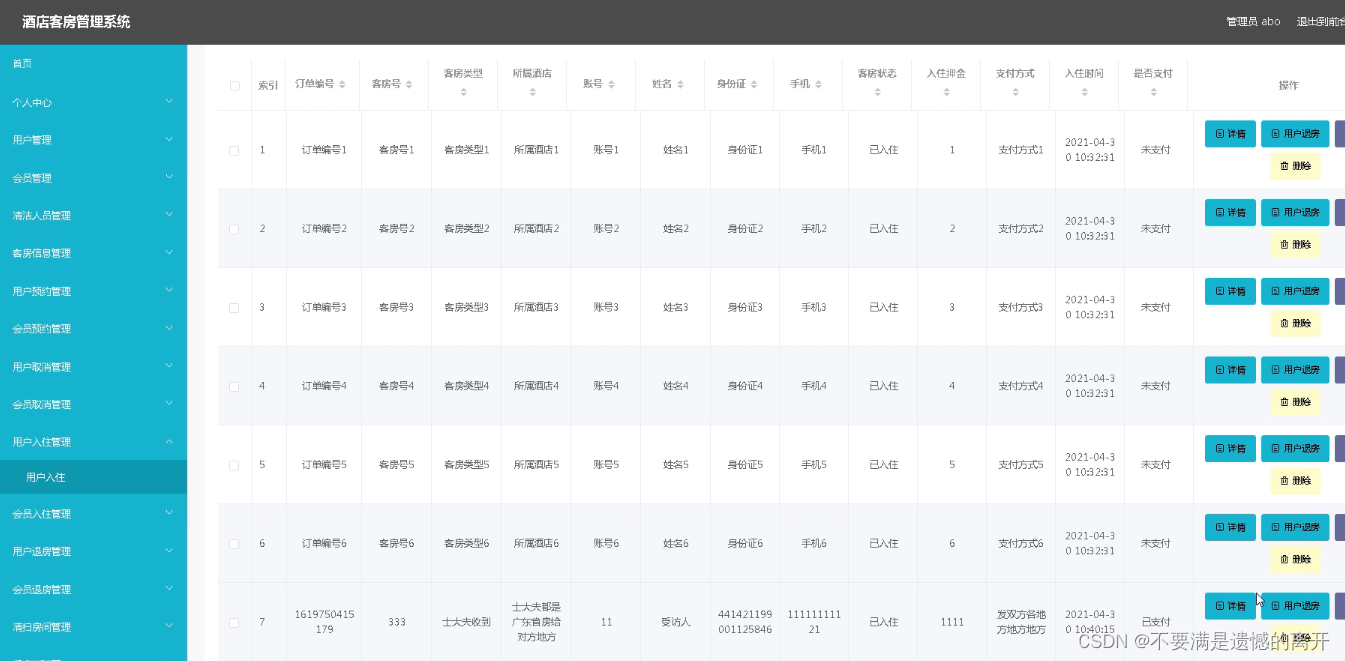View 详情 for row 订单编号3

tap(1230, 291)
